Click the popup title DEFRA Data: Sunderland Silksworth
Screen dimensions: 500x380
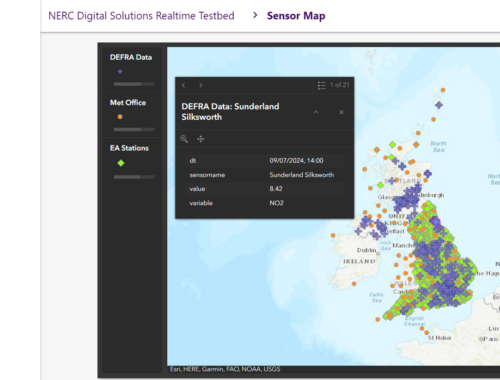230,112
